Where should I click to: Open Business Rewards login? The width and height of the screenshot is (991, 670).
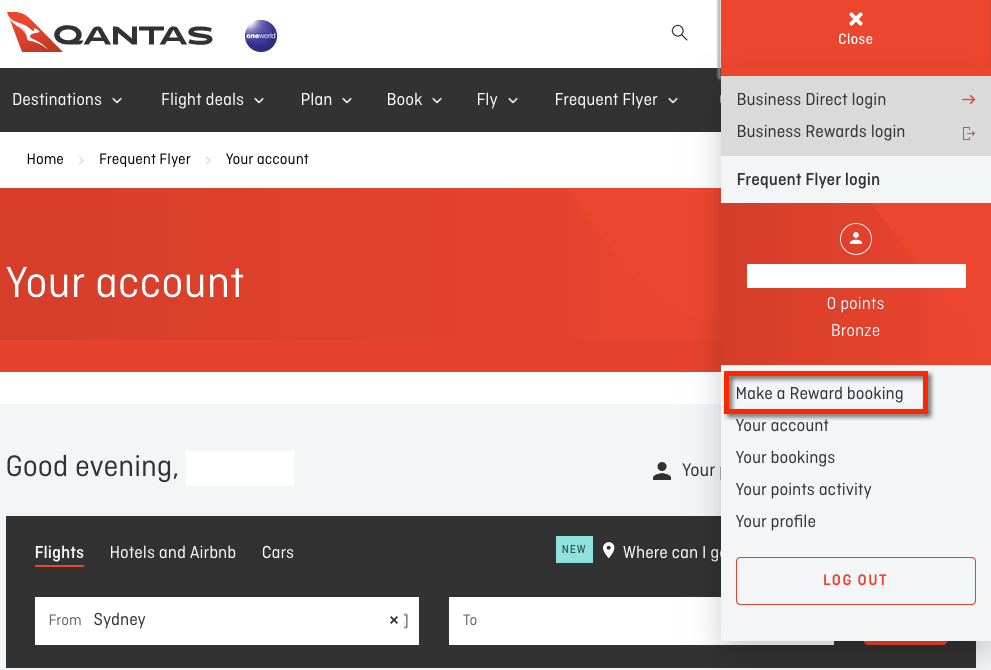click(x=821, y=132)
